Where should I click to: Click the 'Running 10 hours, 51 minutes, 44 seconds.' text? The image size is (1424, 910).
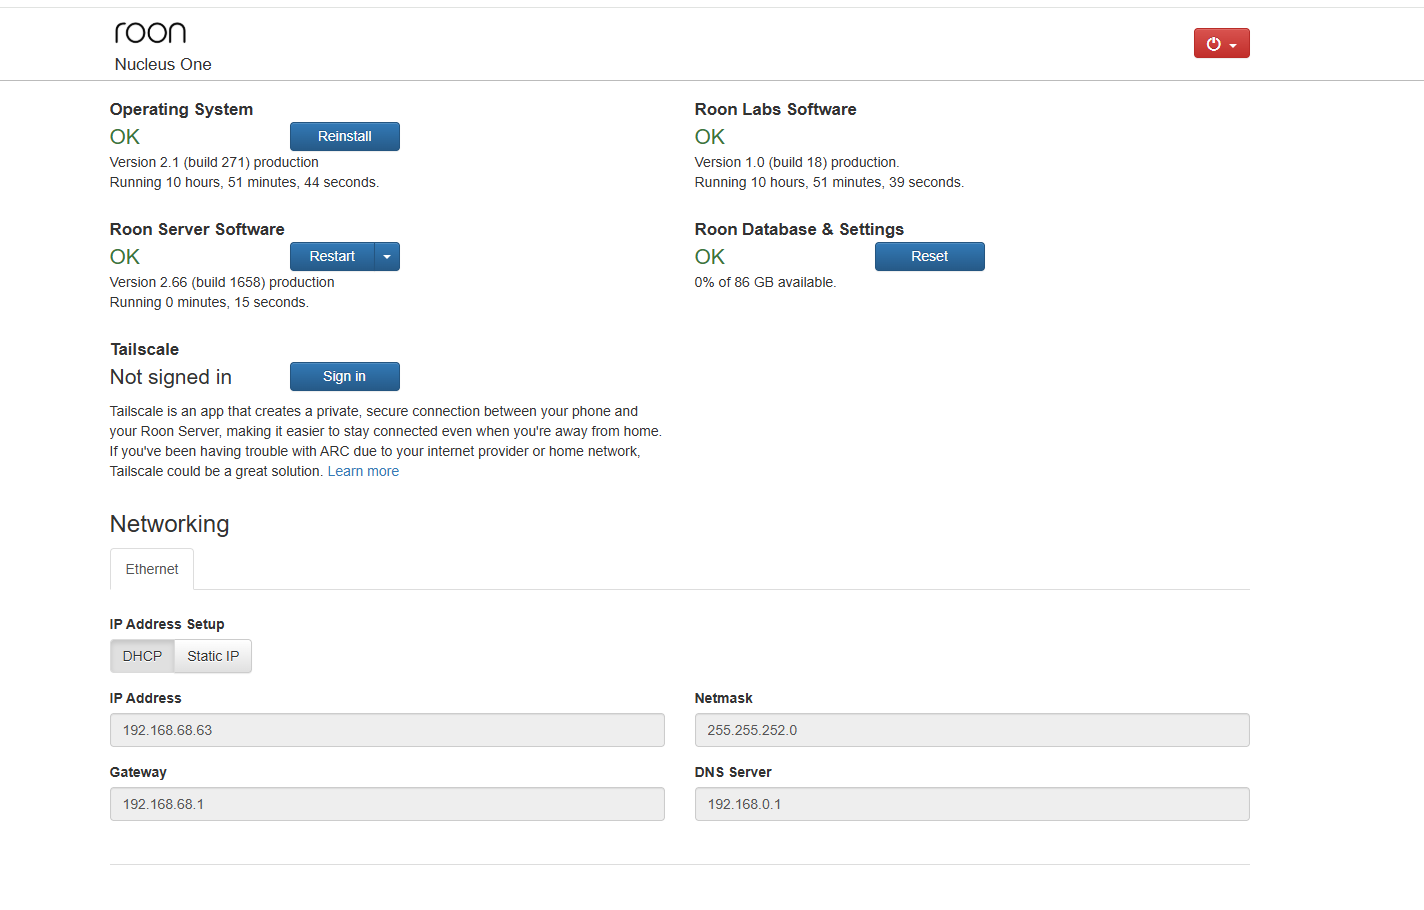click(244, 182)
